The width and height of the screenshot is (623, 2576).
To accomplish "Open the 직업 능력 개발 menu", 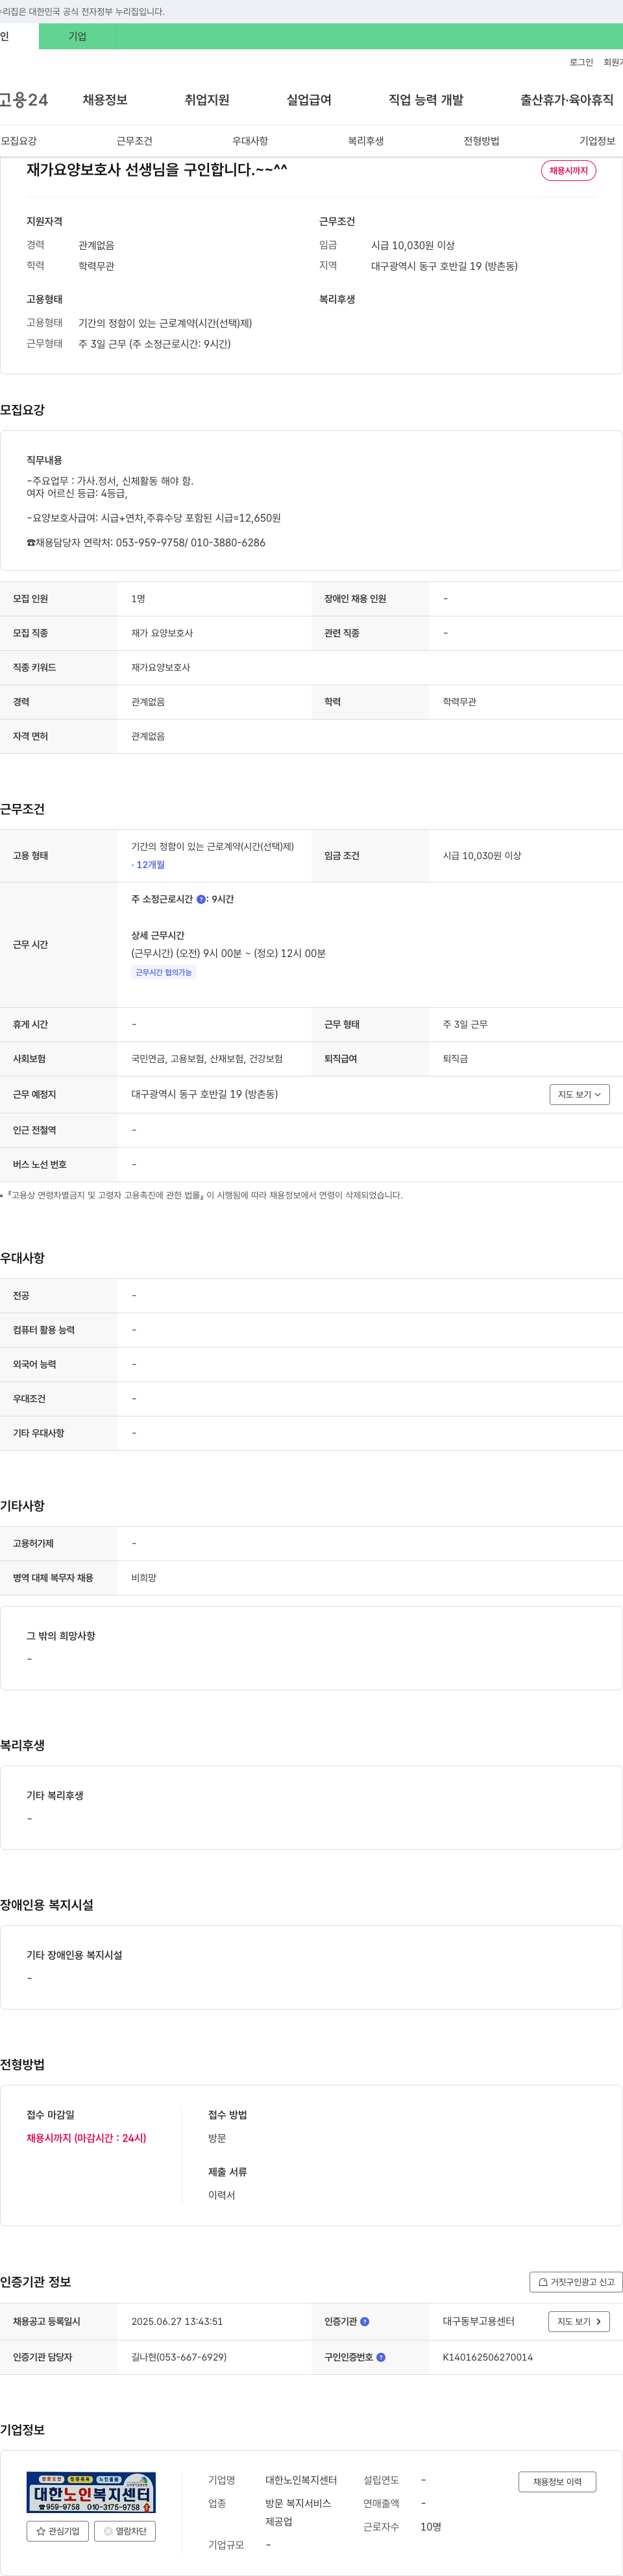I will tap(426, 100).
